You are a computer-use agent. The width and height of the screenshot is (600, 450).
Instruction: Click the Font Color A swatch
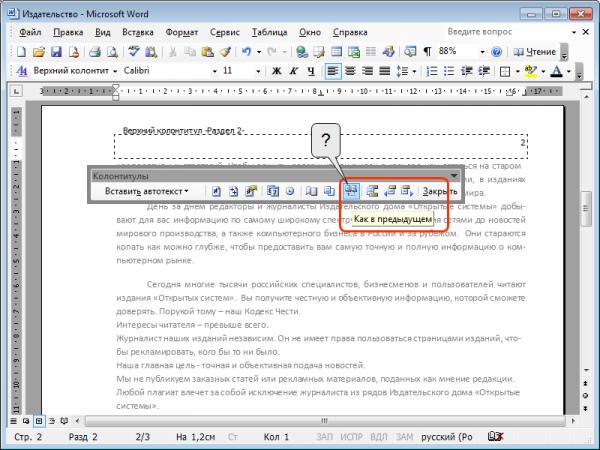pos(557,71)
